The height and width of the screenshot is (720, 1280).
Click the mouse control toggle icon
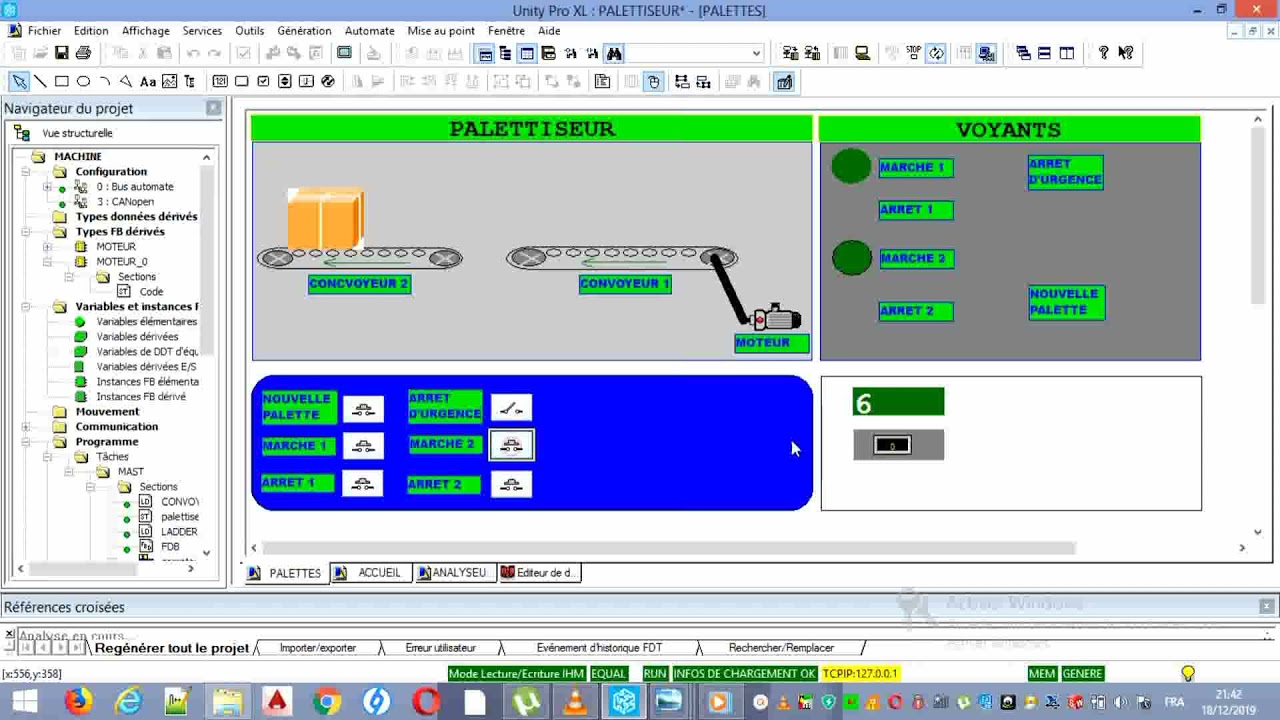coord(653,82)
